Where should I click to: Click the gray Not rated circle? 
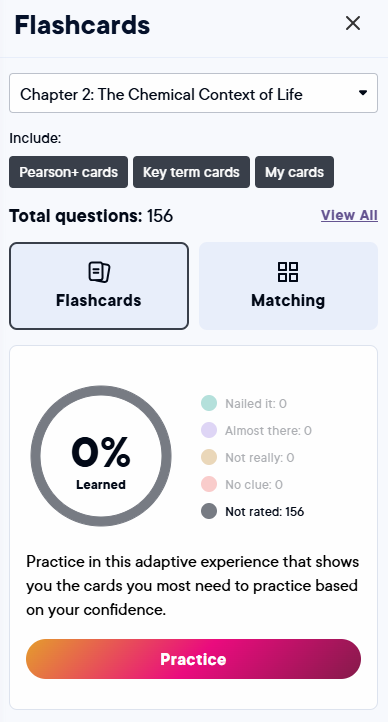pyautogui.click(x=209, y=512)
